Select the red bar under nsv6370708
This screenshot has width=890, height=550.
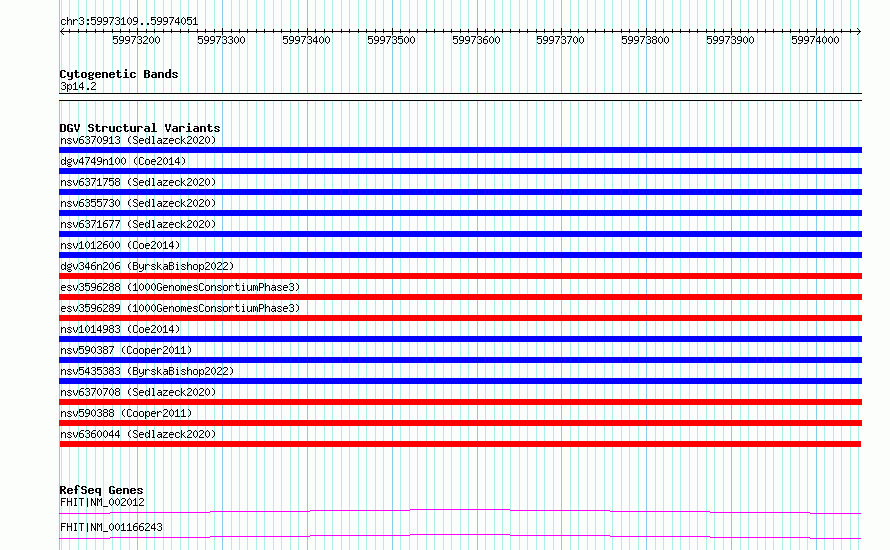[460, 402]
